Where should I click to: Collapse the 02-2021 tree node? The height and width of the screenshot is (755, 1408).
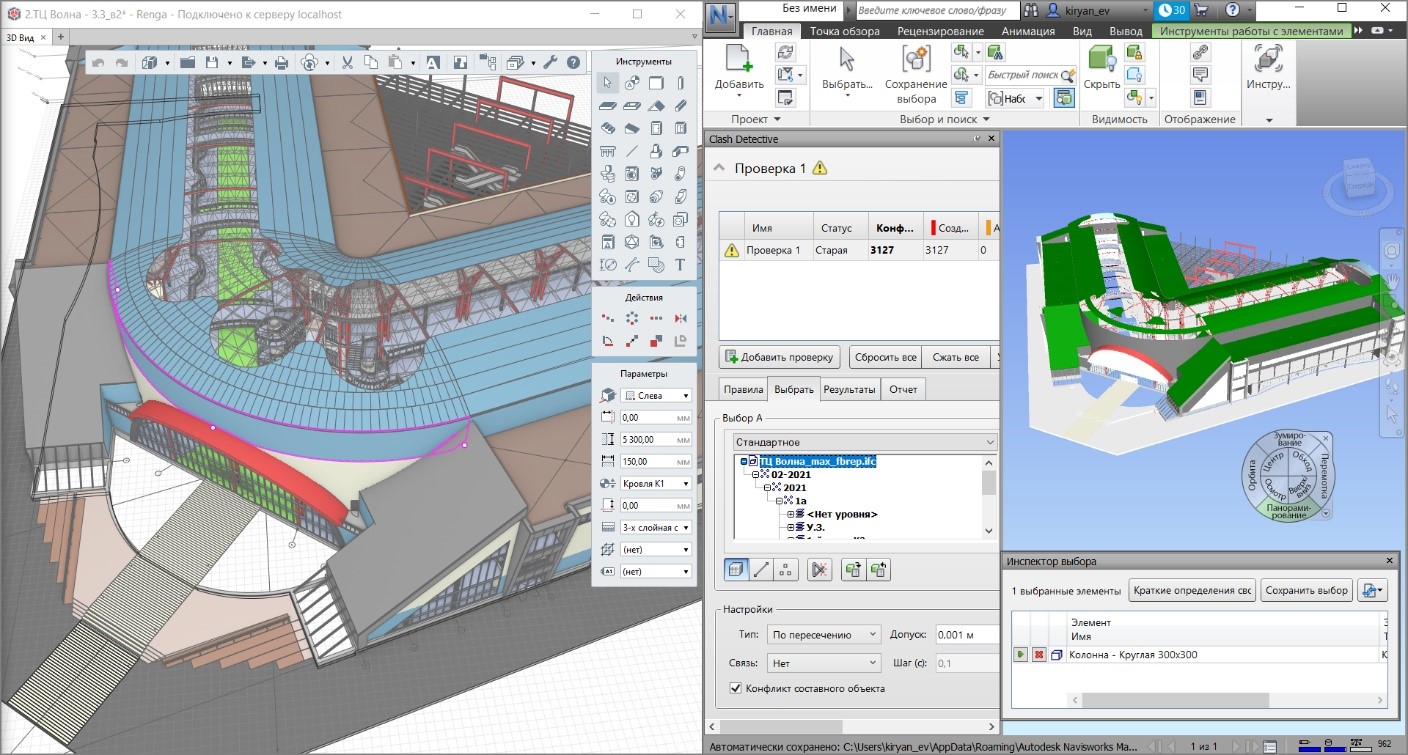point(756,475)
